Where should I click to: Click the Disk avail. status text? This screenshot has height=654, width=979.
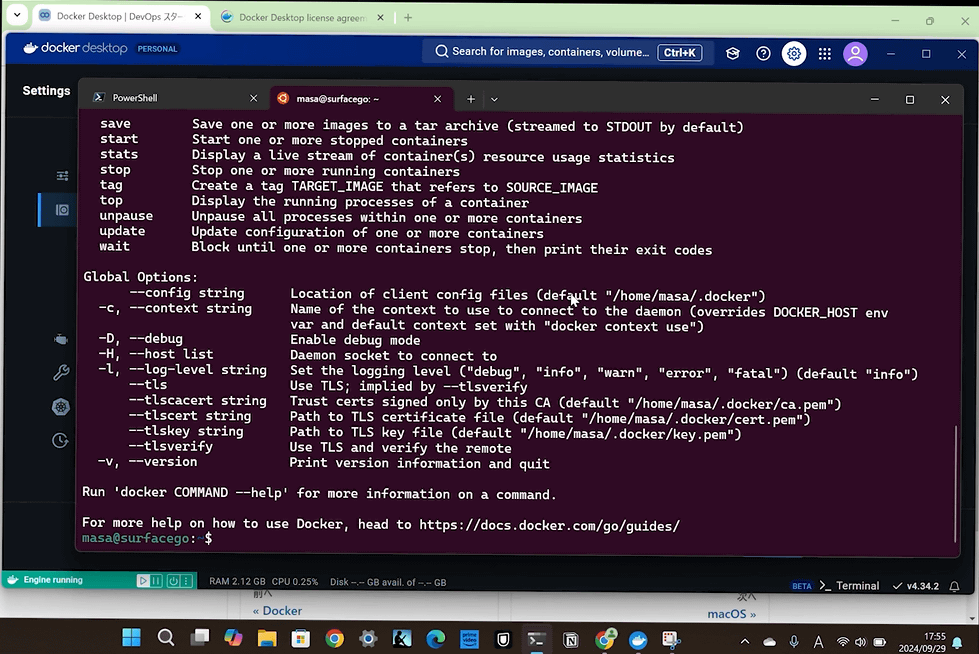tap(388, 582)
